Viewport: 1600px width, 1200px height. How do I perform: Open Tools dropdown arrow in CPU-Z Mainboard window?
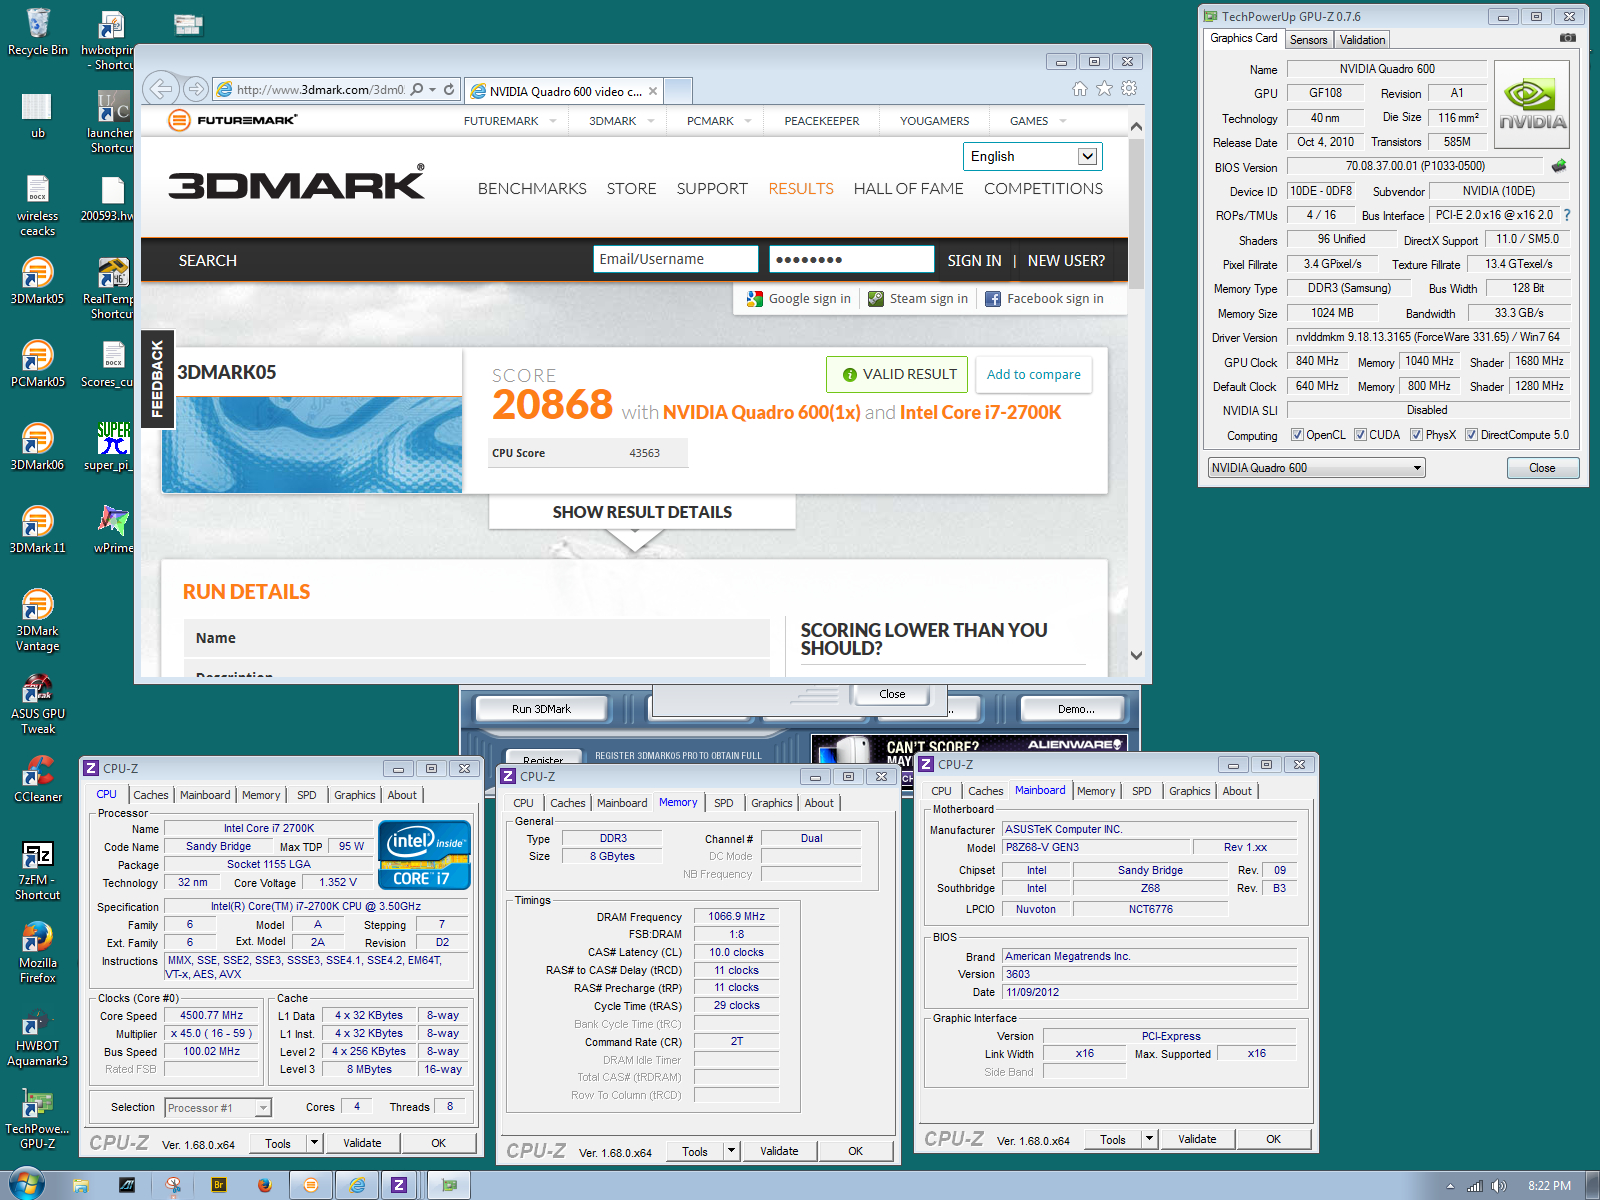click(1149, 1138)
